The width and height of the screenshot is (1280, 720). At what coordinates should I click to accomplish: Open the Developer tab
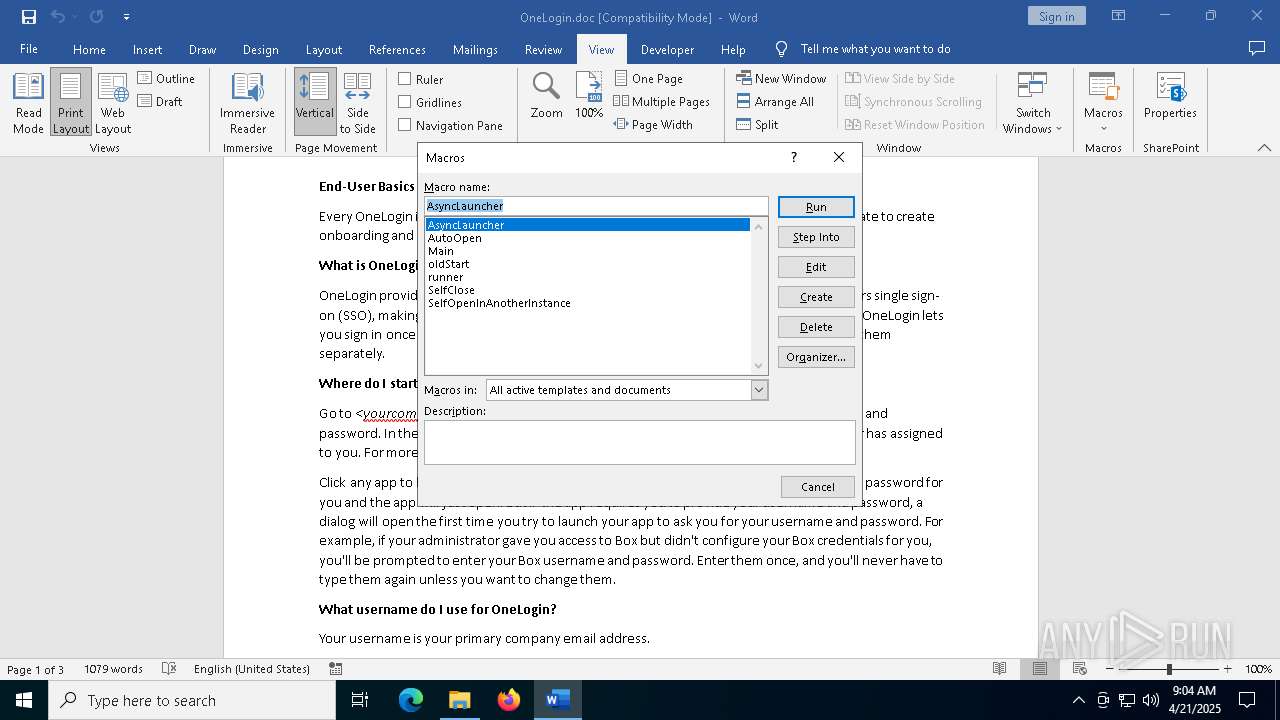667,49
